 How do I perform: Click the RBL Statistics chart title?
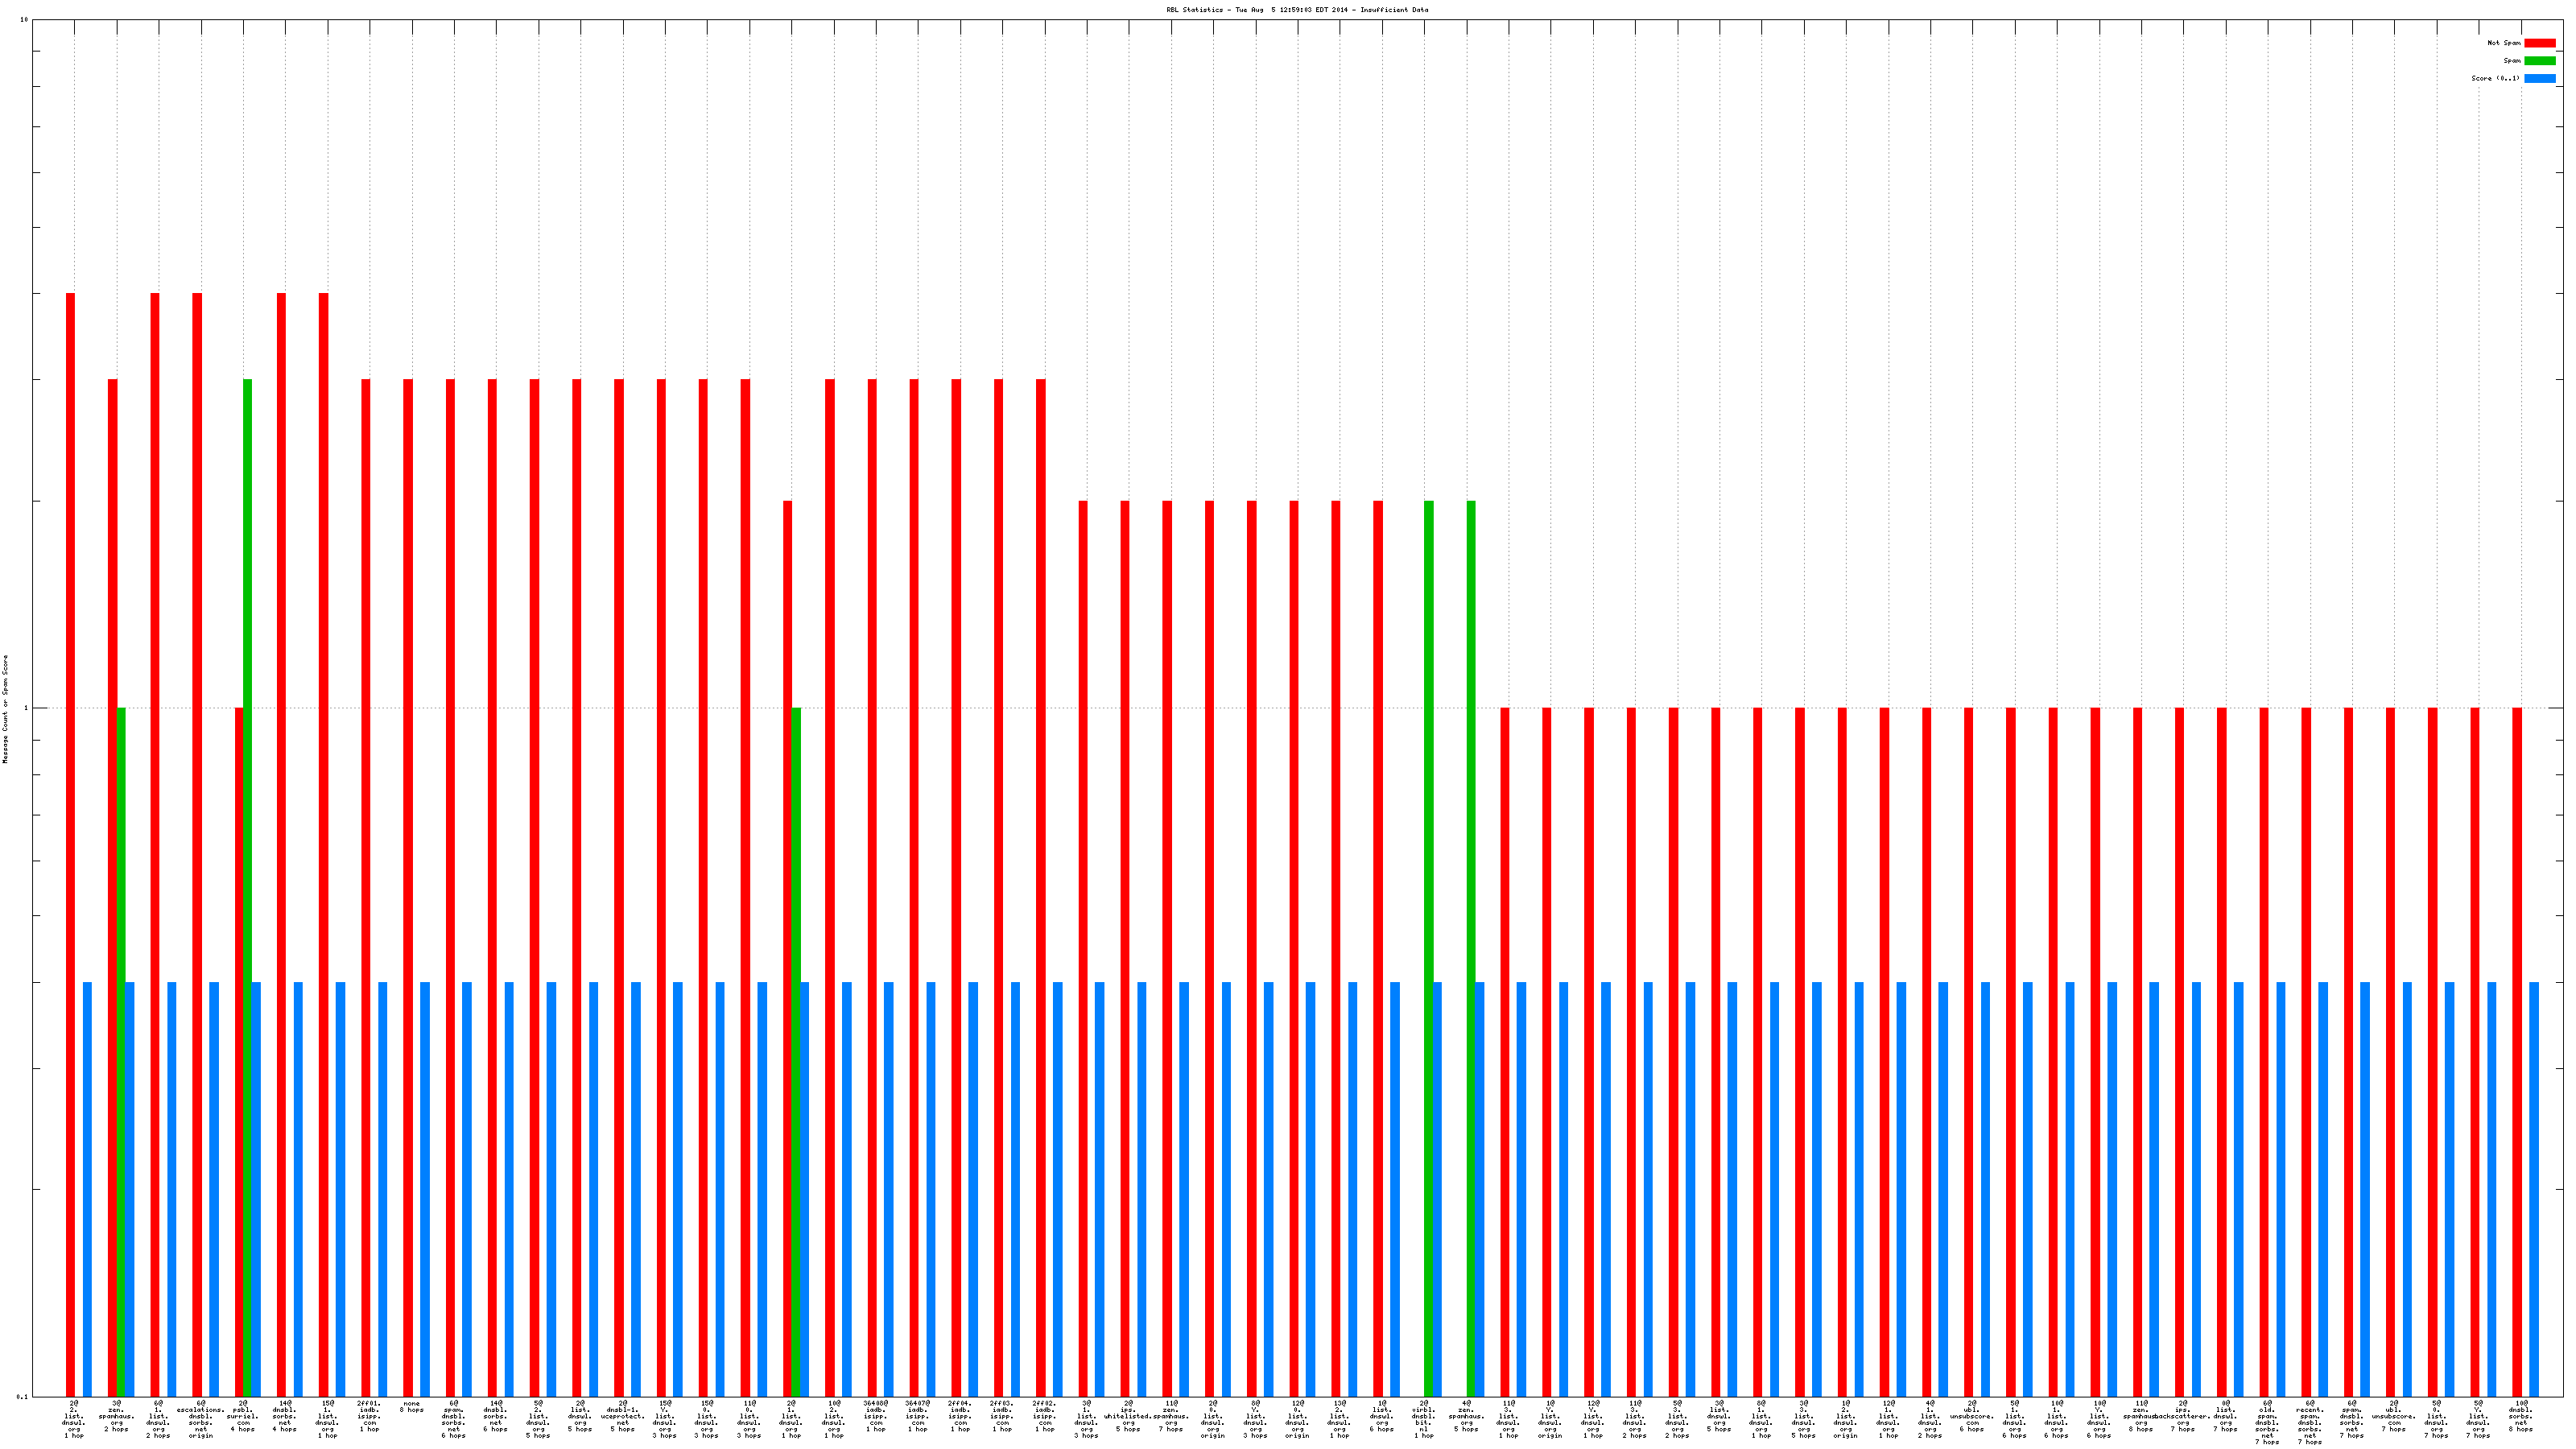[1296, 10]
